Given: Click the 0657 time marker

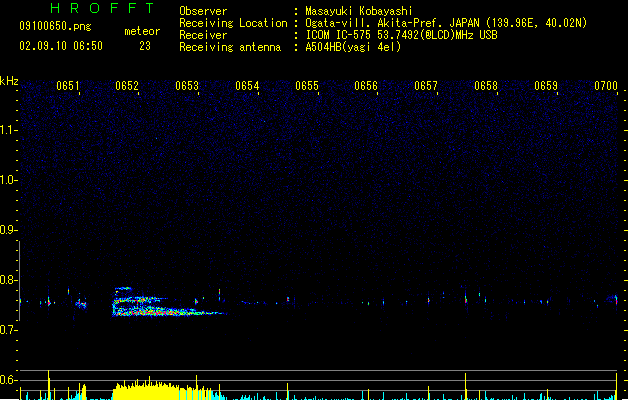Looking at the screenshot, I should [426, 86].
